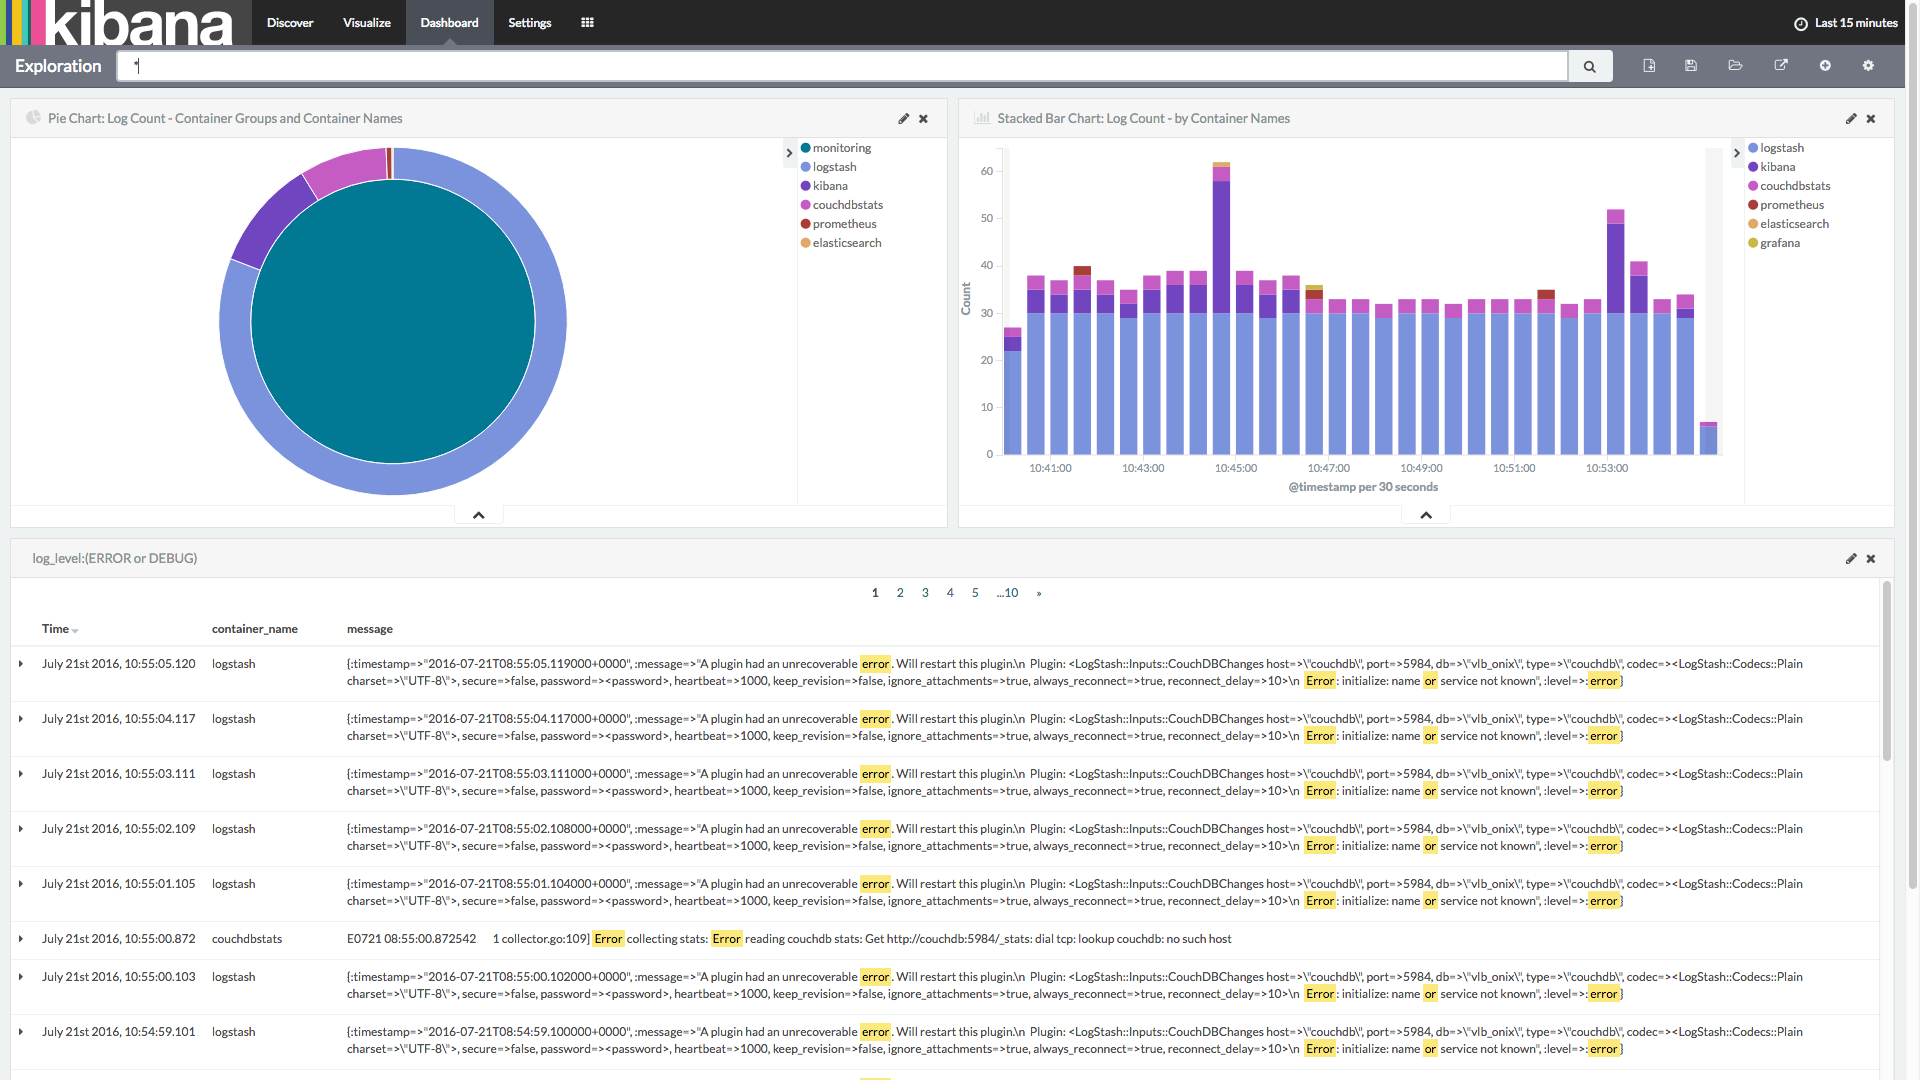Viewport: 1920px width, 1080px height.
Task: Toggle the logstash series in pie legend
Action: tap(834, 167)
